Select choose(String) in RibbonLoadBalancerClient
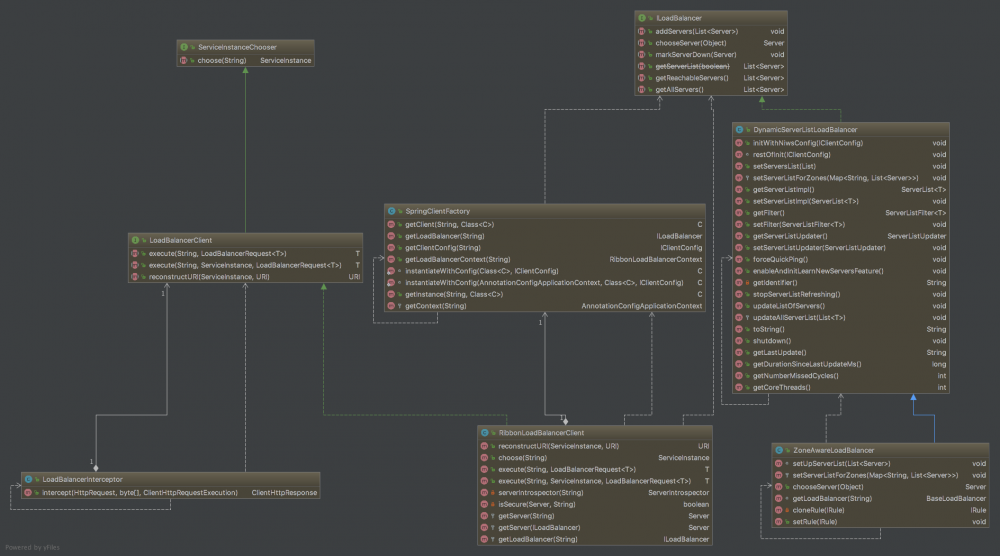This screenshot has height=556, width=1000. click(x=594, y=458)
